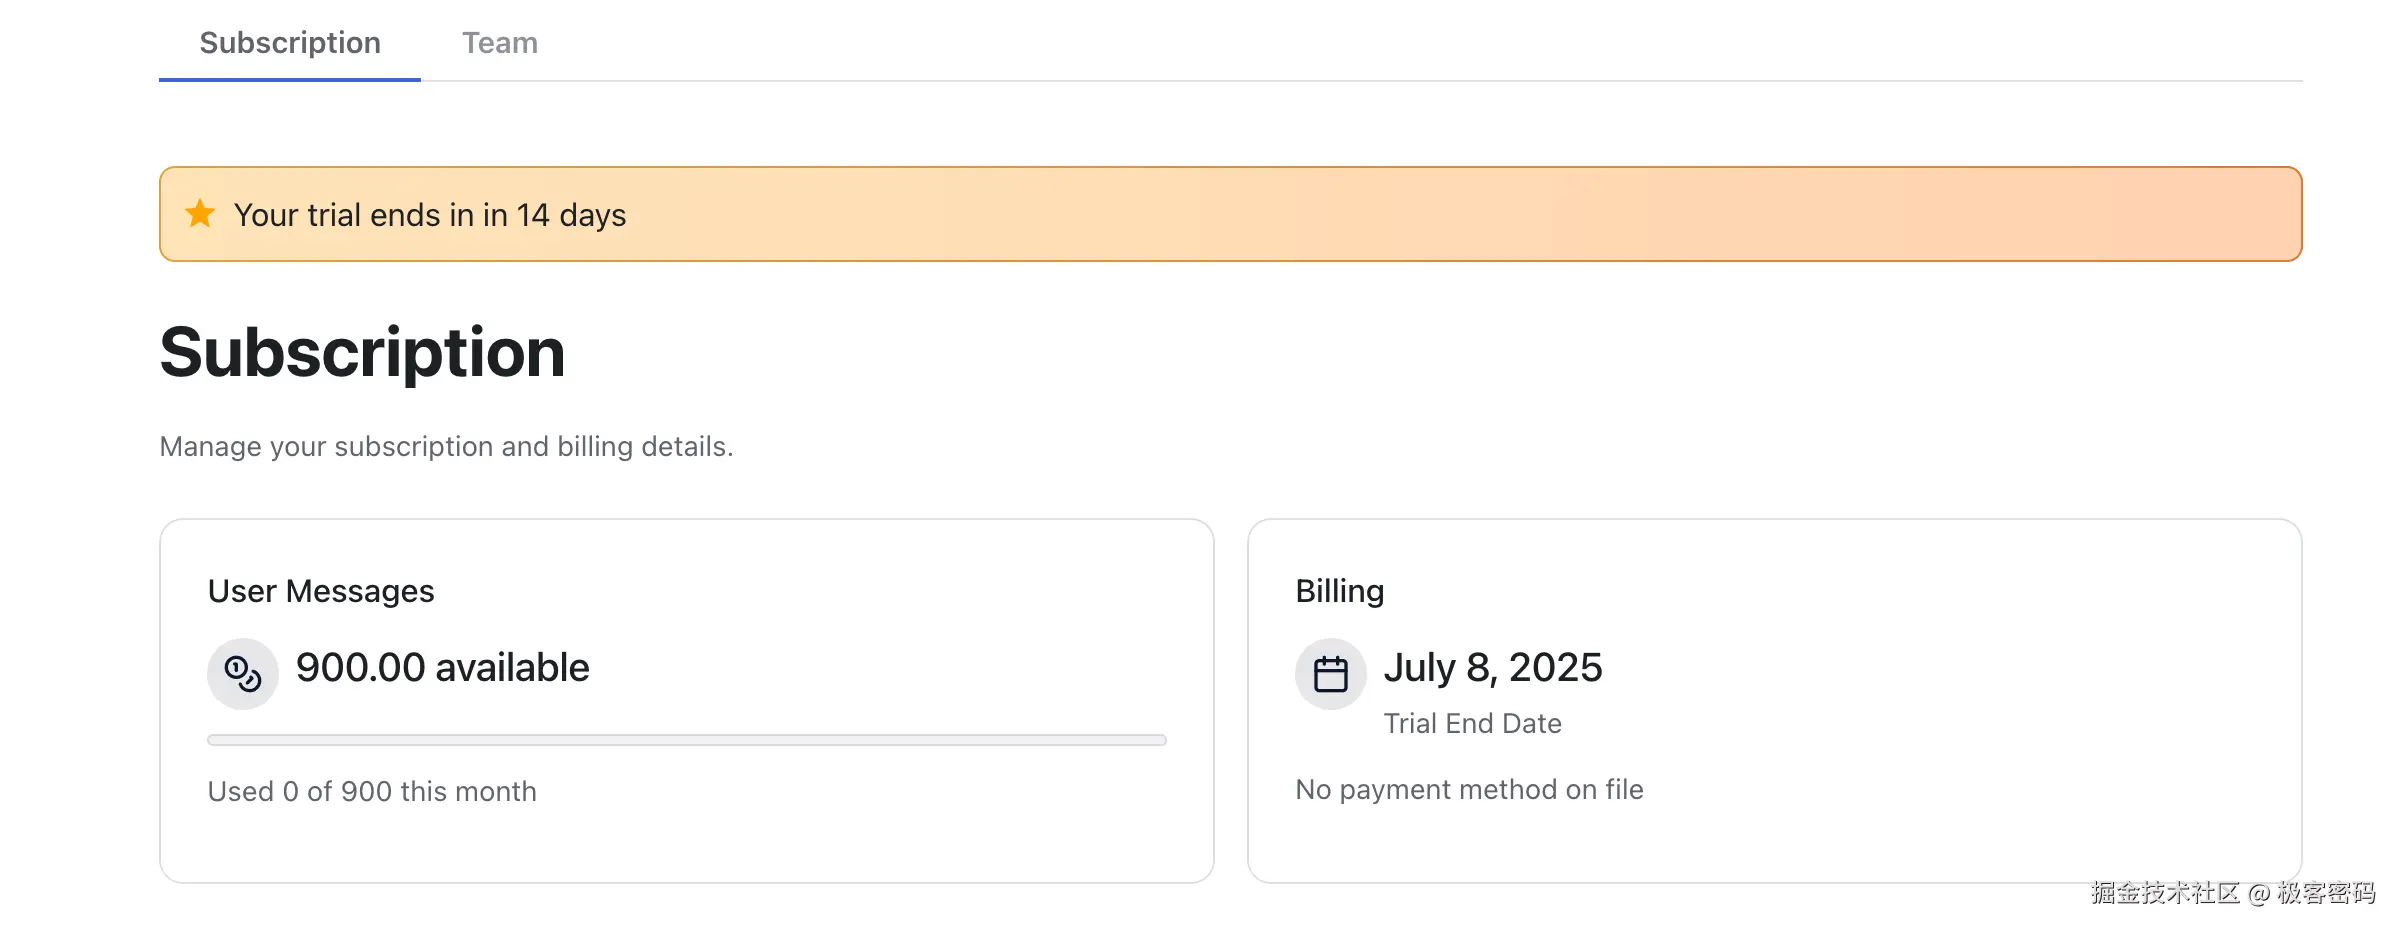Click the 900.00 available text

click(x=443, y=667)
